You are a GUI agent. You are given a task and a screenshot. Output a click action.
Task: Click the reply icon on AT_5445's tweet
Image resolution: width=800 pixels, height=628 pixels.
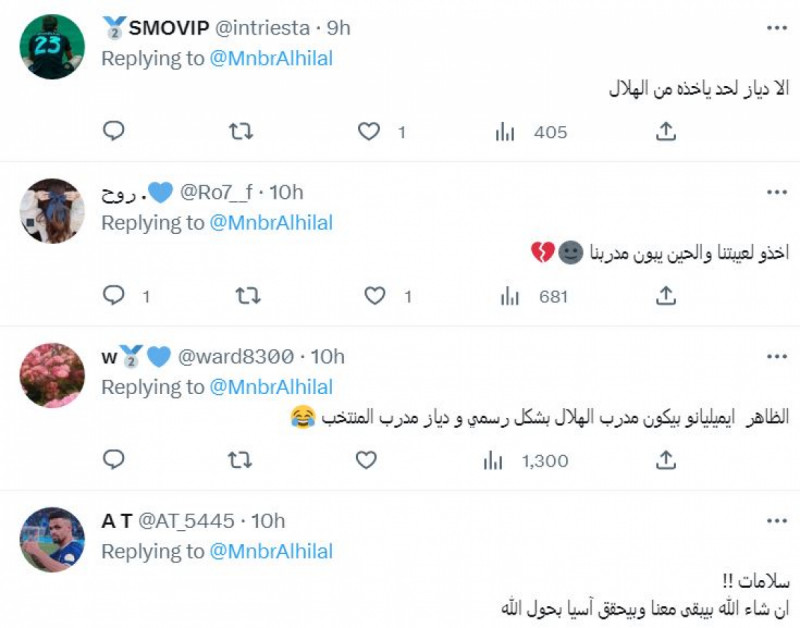click(114, 623)
